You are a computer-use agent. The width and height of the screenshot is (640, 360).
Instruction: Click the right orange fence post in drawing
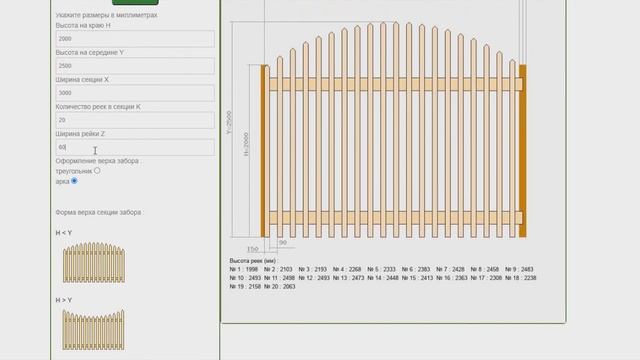click(522, 151)
